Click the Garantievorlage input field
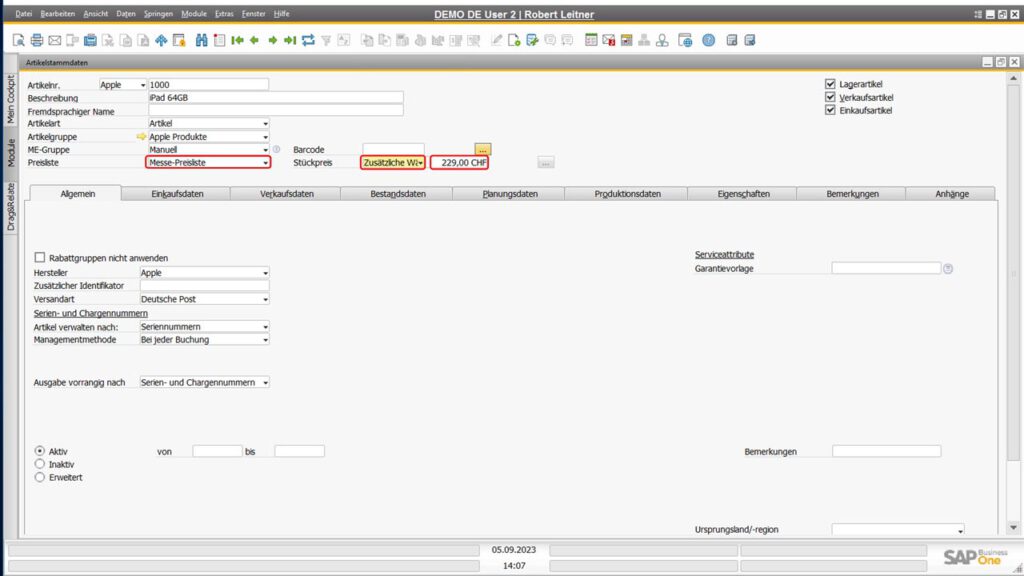 tap(886, 268)
